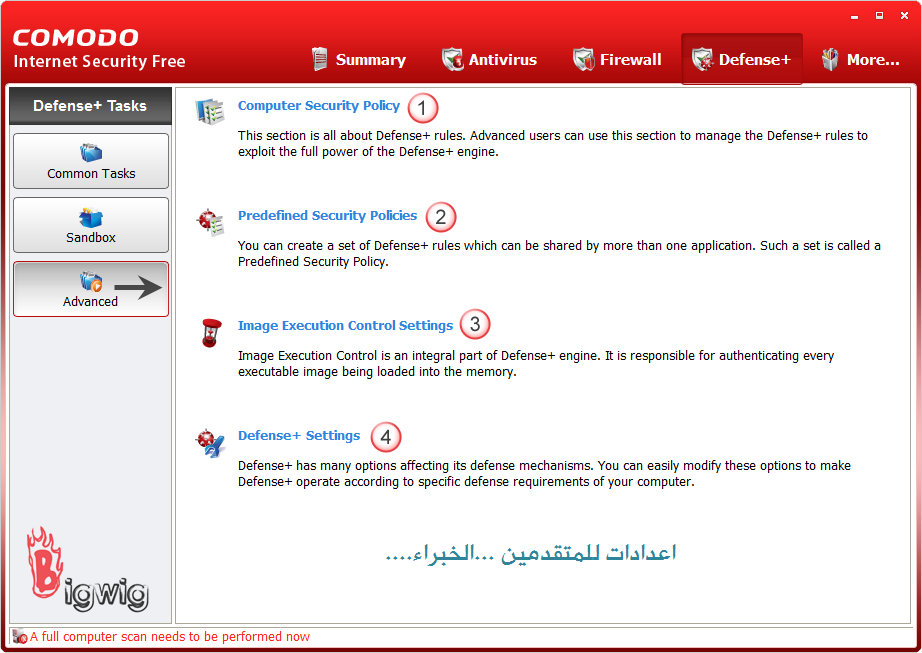Click the Defense+ Settings wrench icon
Screen dimensions: 922x653
tap(210, 442)
